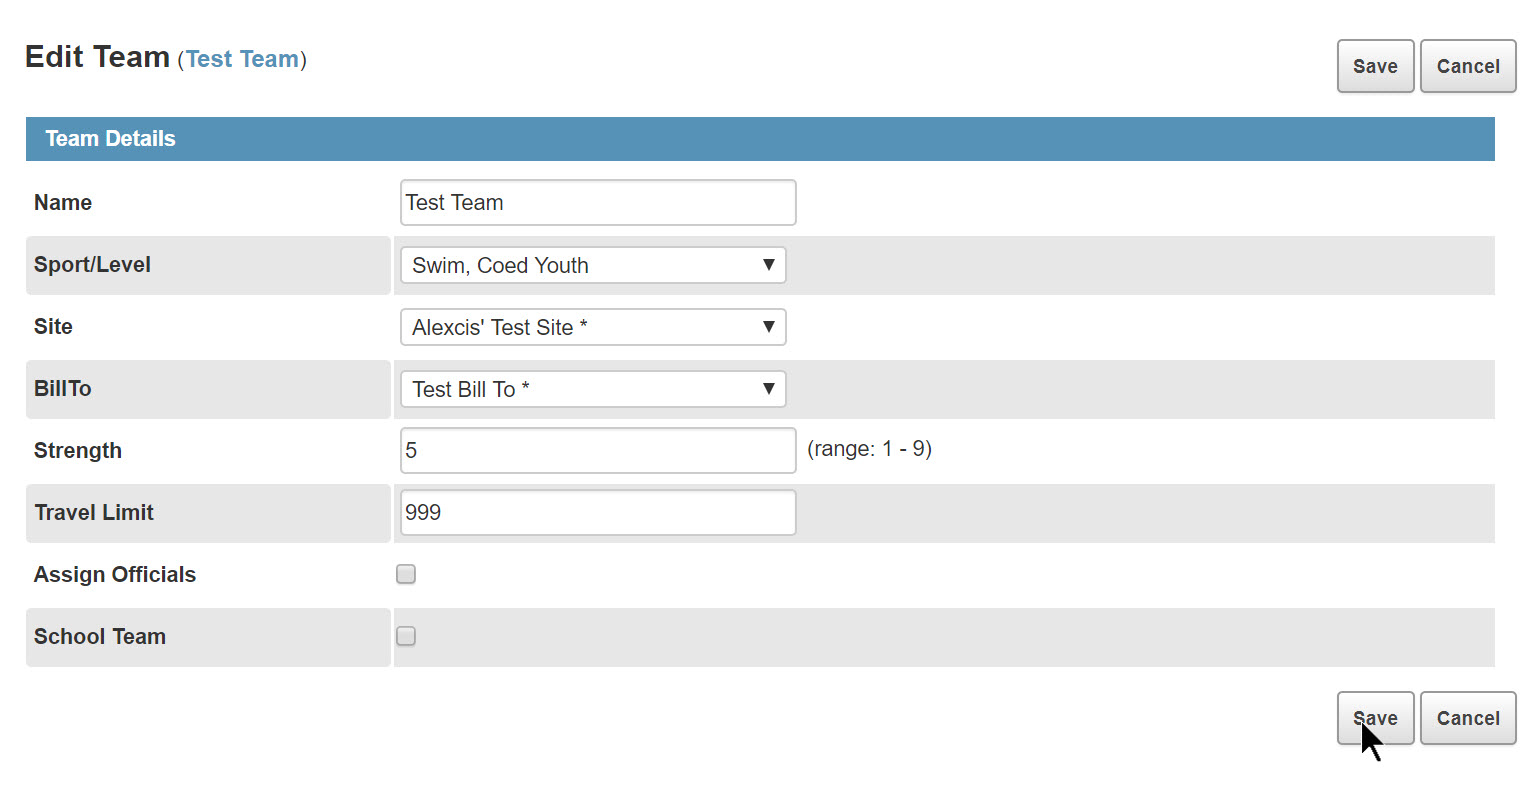
Task: Click the School Team label
Action: point(100,637)
